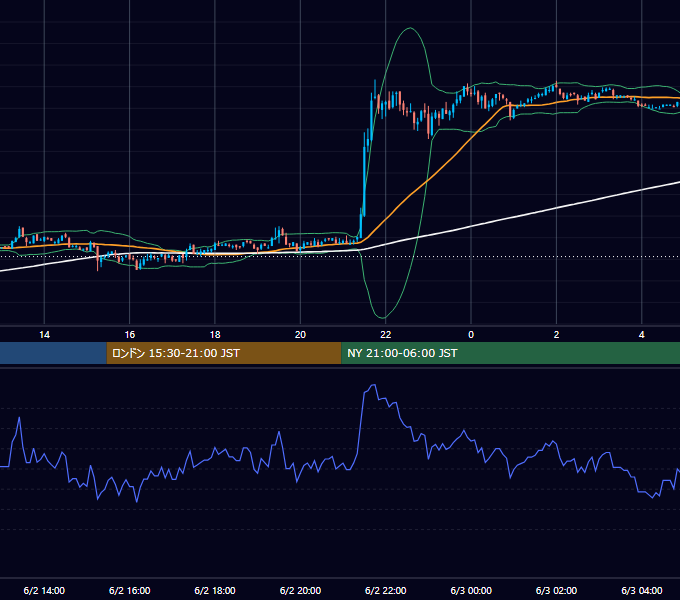Image resolution: width=680 pixels, height=600 pixels.
Task: Click the 0 hour label on upper axis
Action: point(471,335)
